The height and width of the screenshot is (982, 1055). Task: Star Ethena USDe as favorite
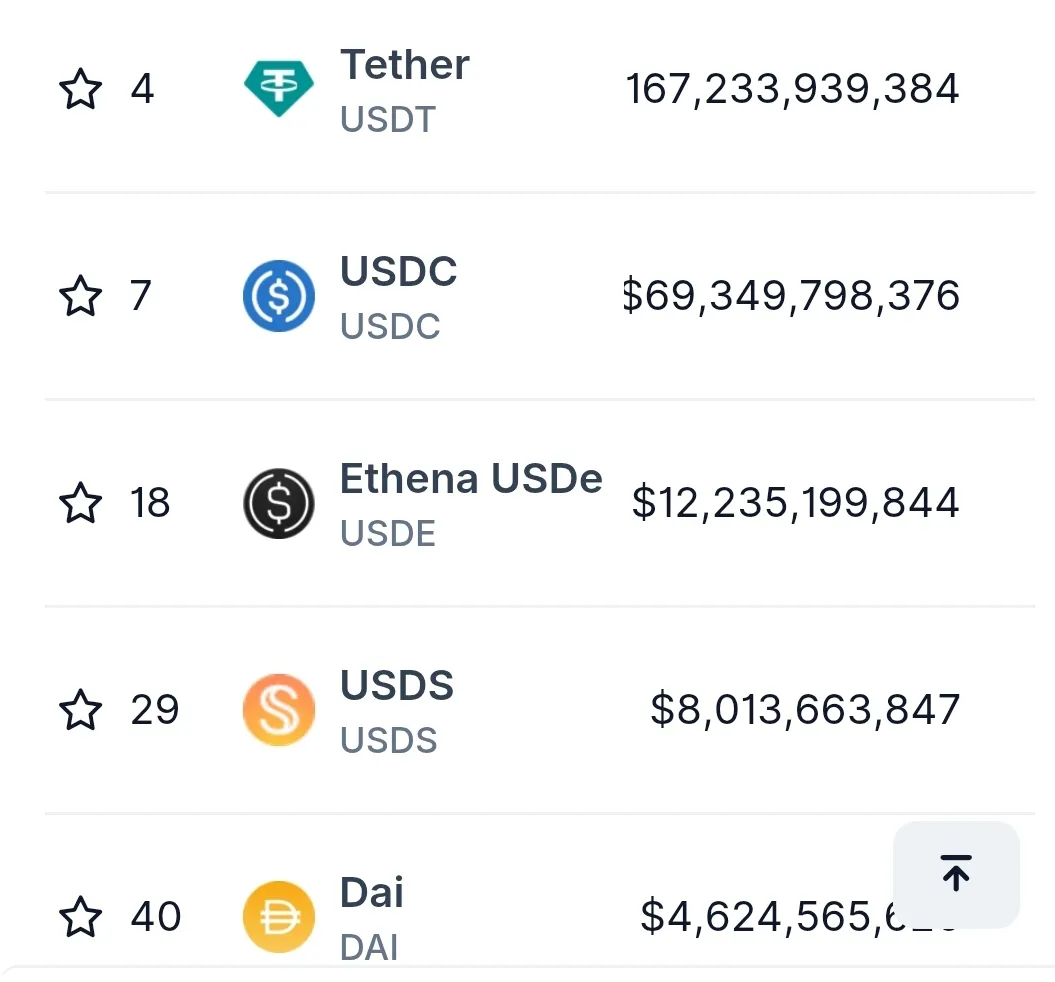click(81, 503)
